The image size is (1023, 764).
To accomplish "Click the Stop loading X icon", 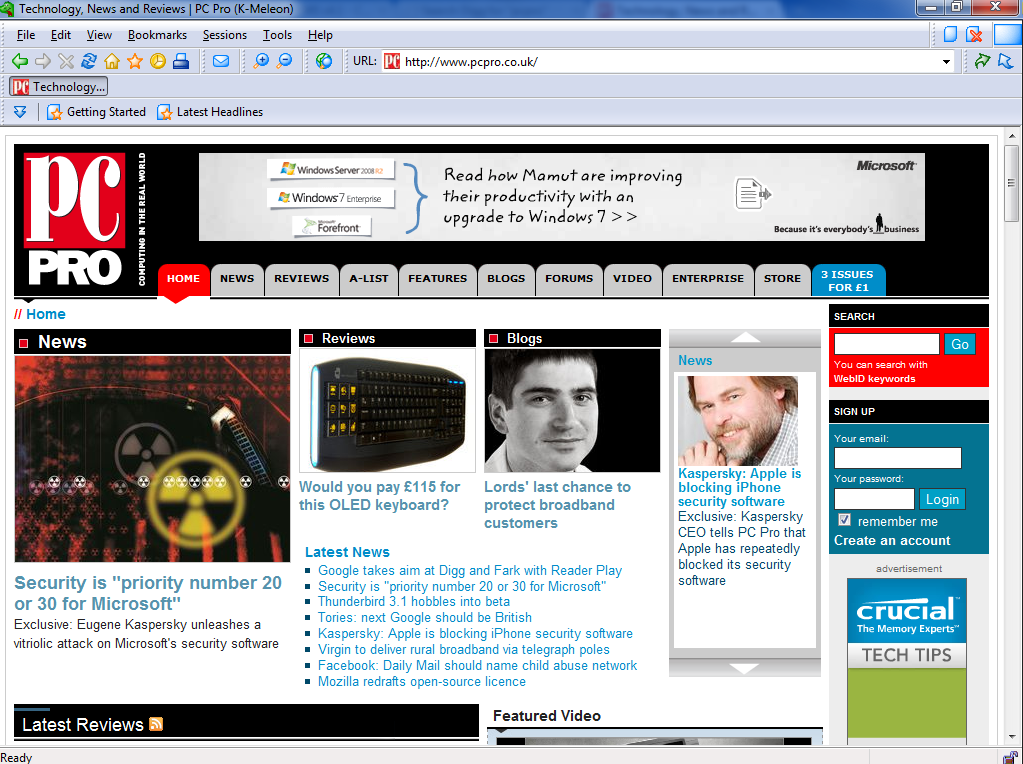I will pos(66,61).
